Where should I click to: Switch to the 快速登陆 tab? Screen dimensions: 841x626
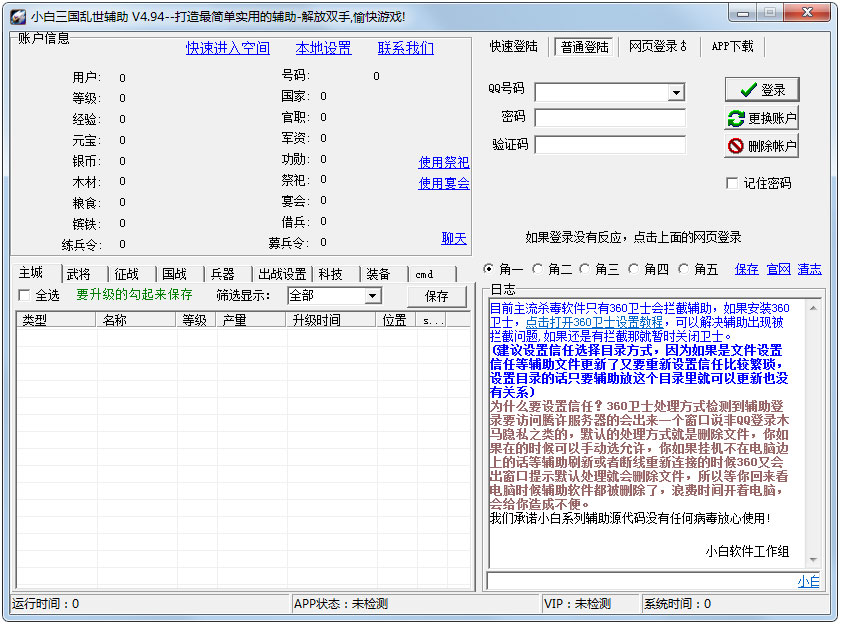513,47
